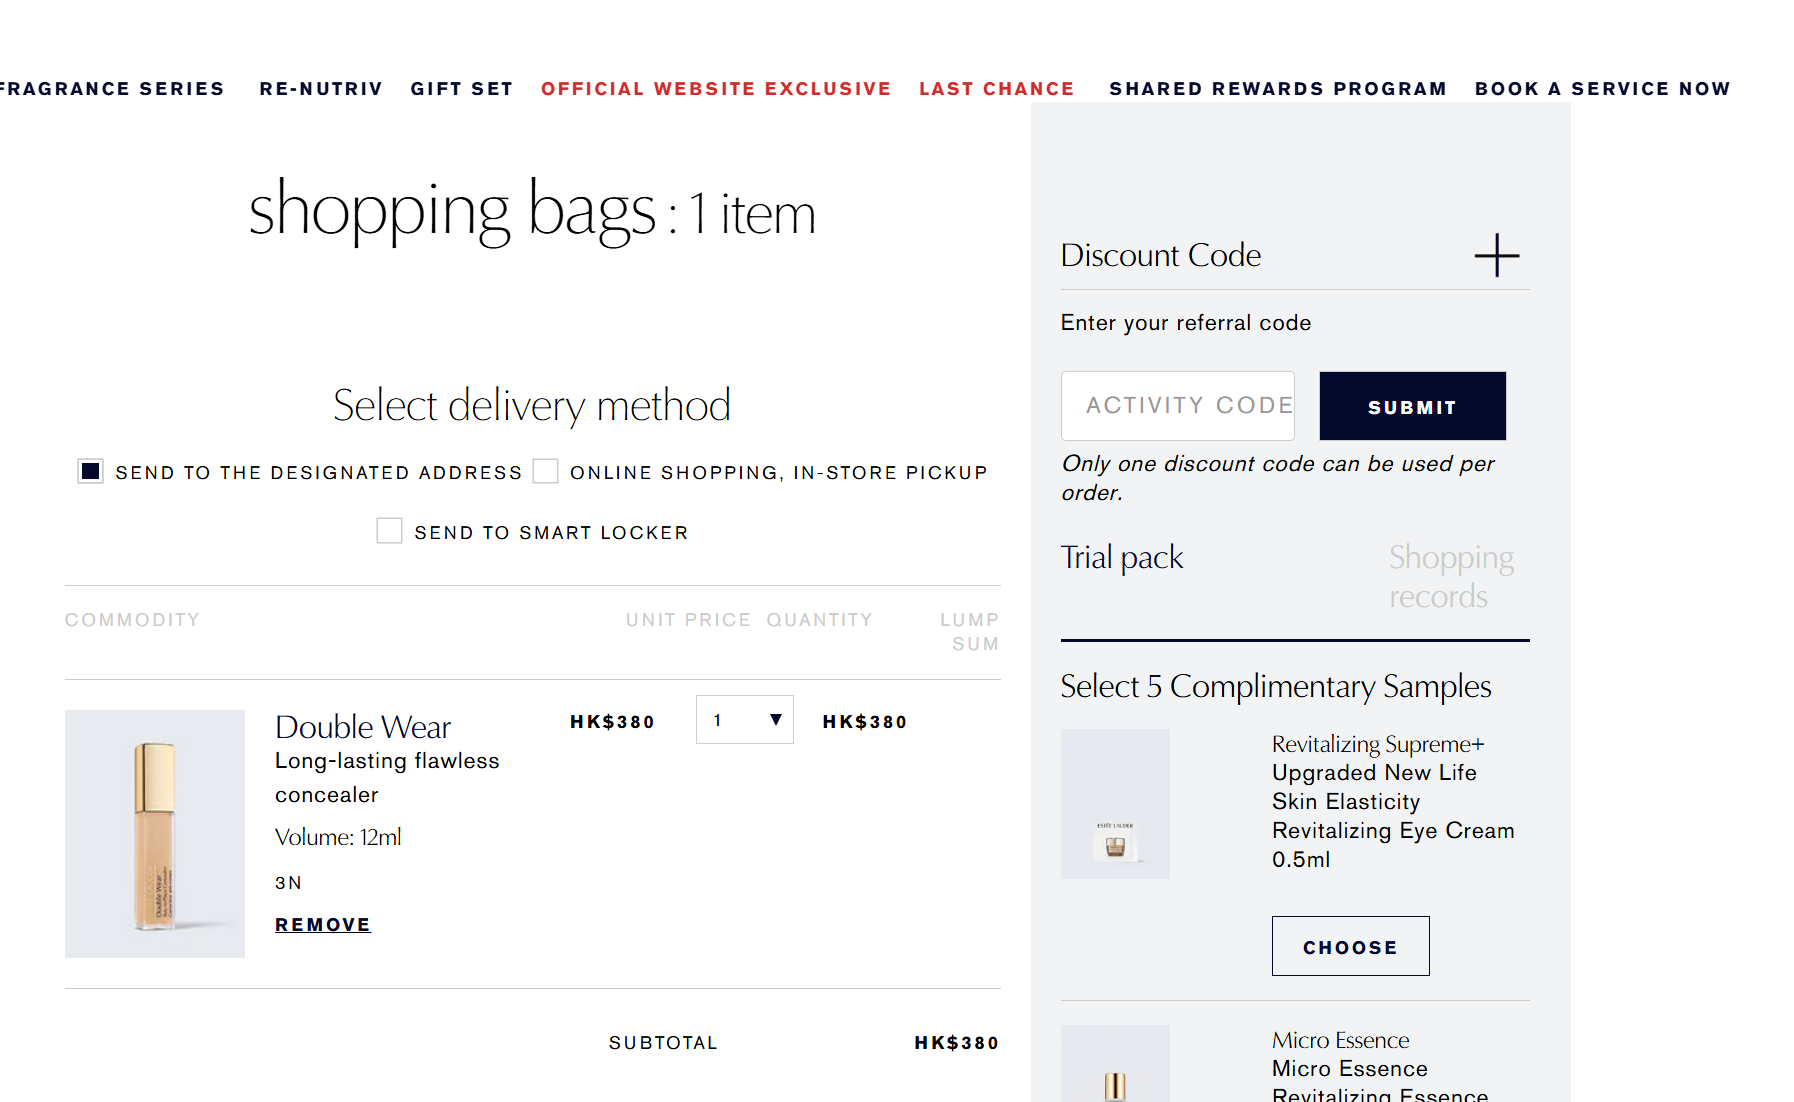Open the Last Chance menu
Screen dimensions: 1794x1102
tap(996, 88)
